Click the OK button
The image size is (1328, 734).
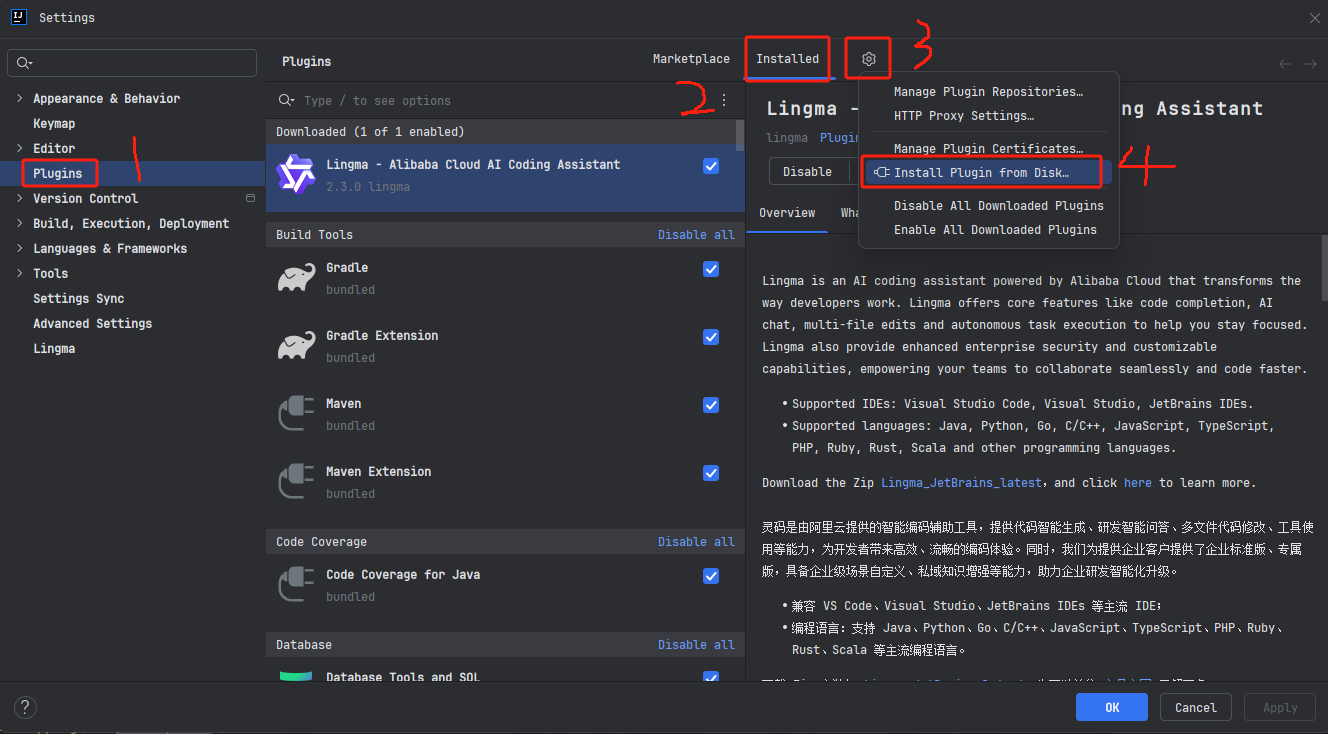point(1112,707)
